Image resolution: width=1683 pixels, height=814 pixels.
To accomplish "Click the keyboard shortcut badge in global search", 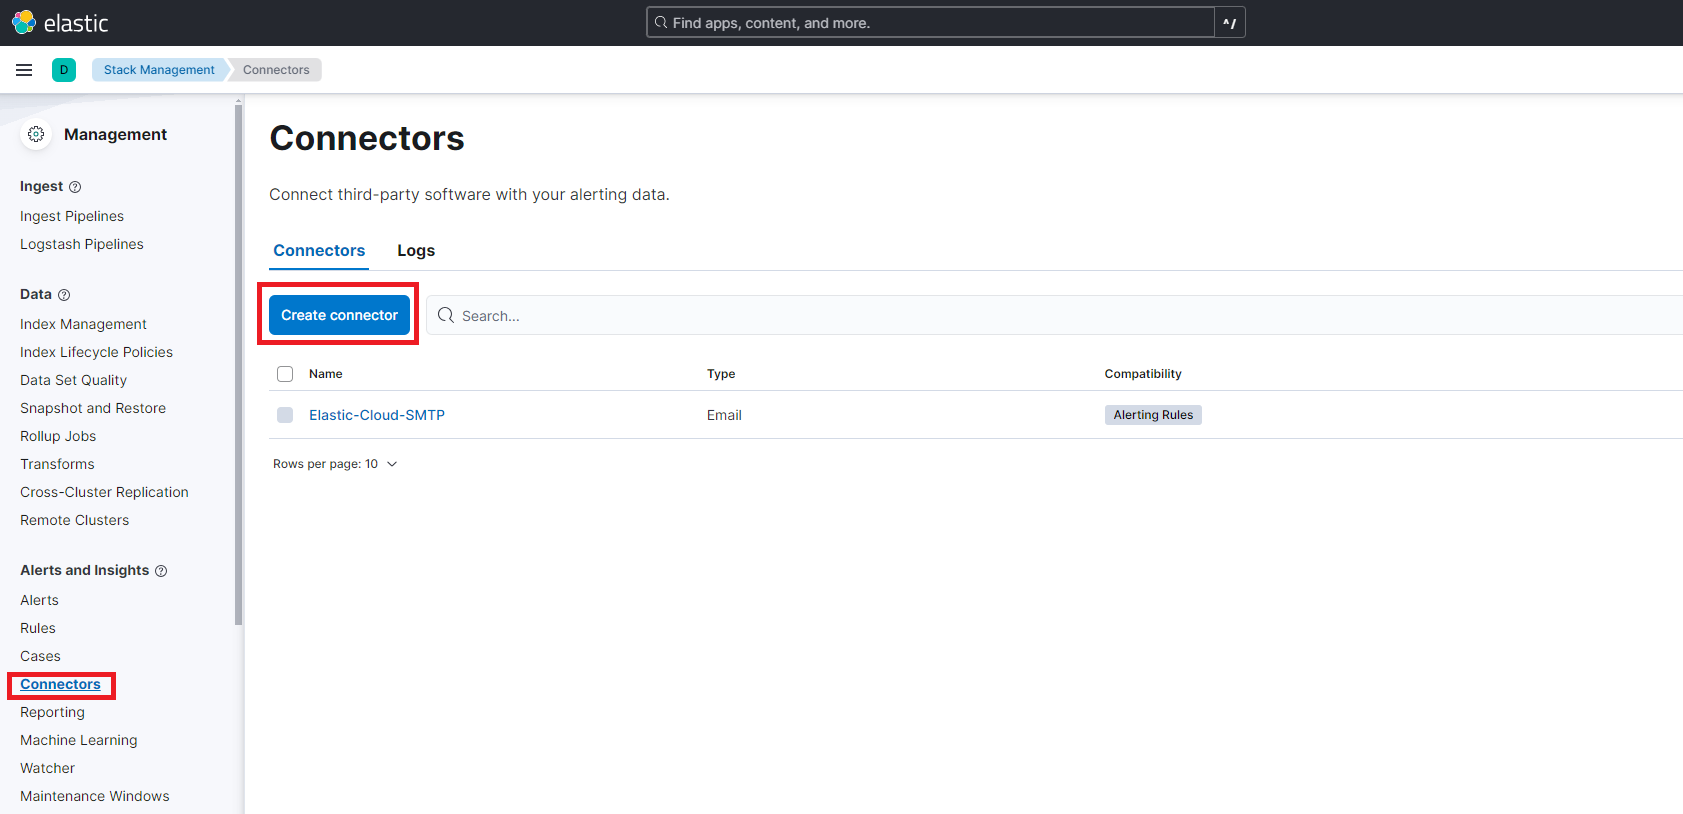I will pos(1230,23).
